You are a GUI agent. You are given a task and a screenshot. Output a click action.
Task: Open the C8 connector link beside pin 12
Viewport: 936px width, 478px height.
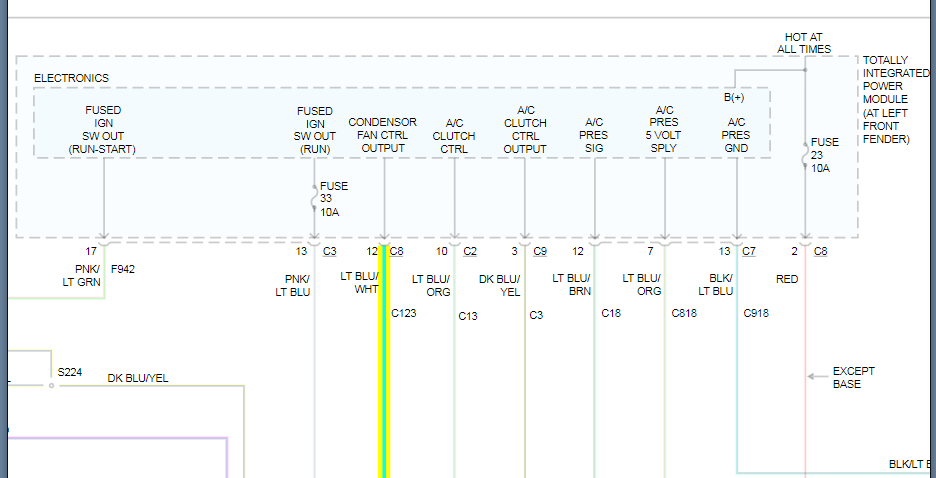[x=396, y=252]
